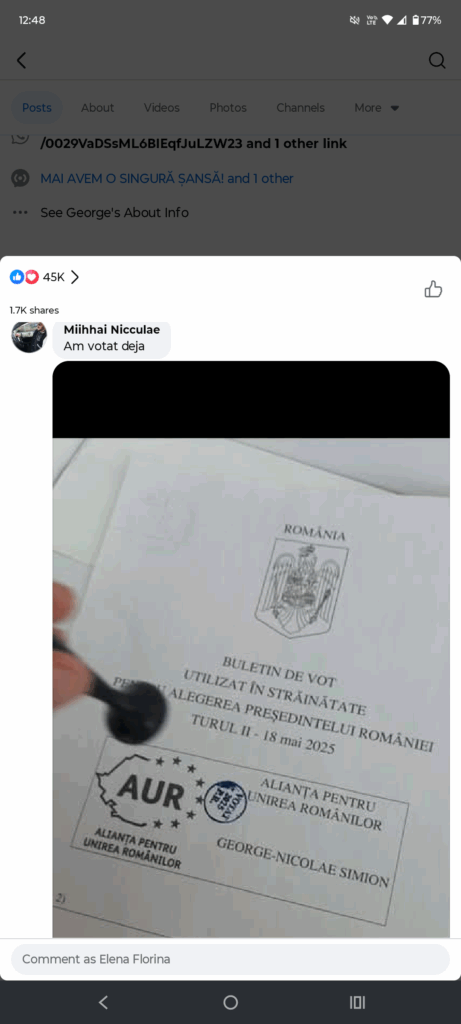Open the Photos tab
This screenshot has height=1024, width=461.
pos(228,108)
